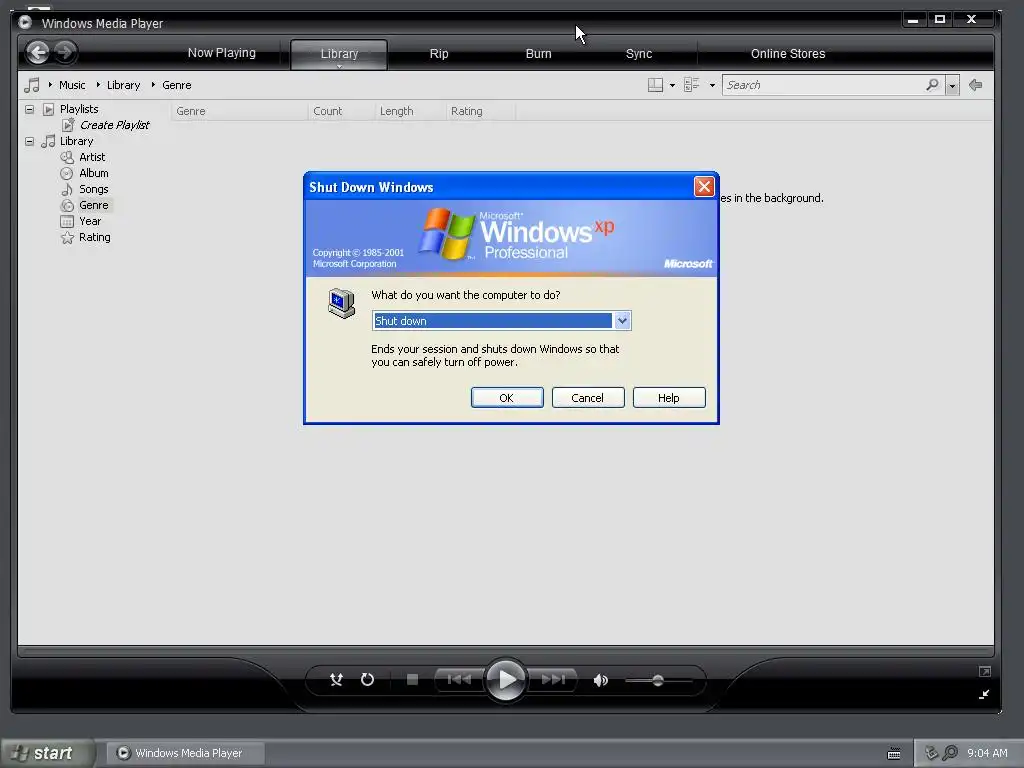Click the computer icon in dialog

(x=342, y=303)
